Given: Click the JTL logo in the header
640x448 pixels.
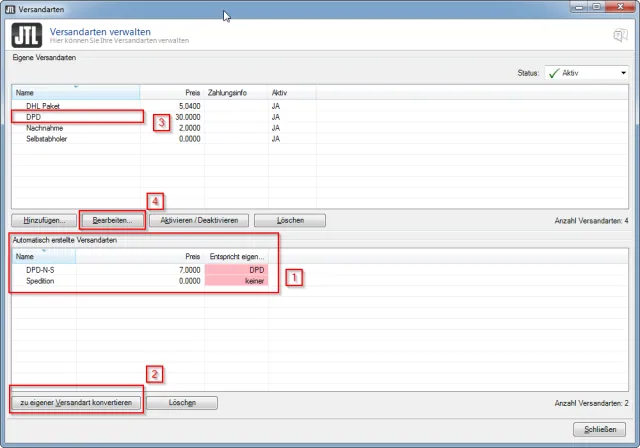Looking at the screenshot, I should 27,35.
